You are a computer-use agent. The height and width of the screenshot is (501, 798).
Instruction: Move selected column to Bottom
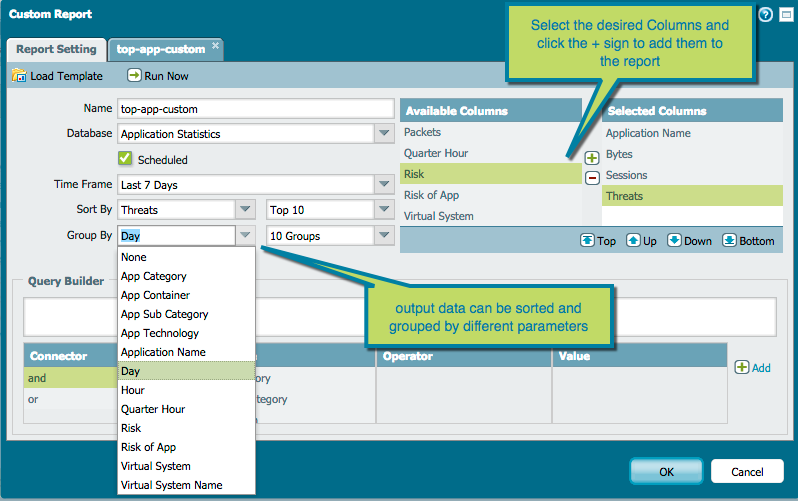748,240
